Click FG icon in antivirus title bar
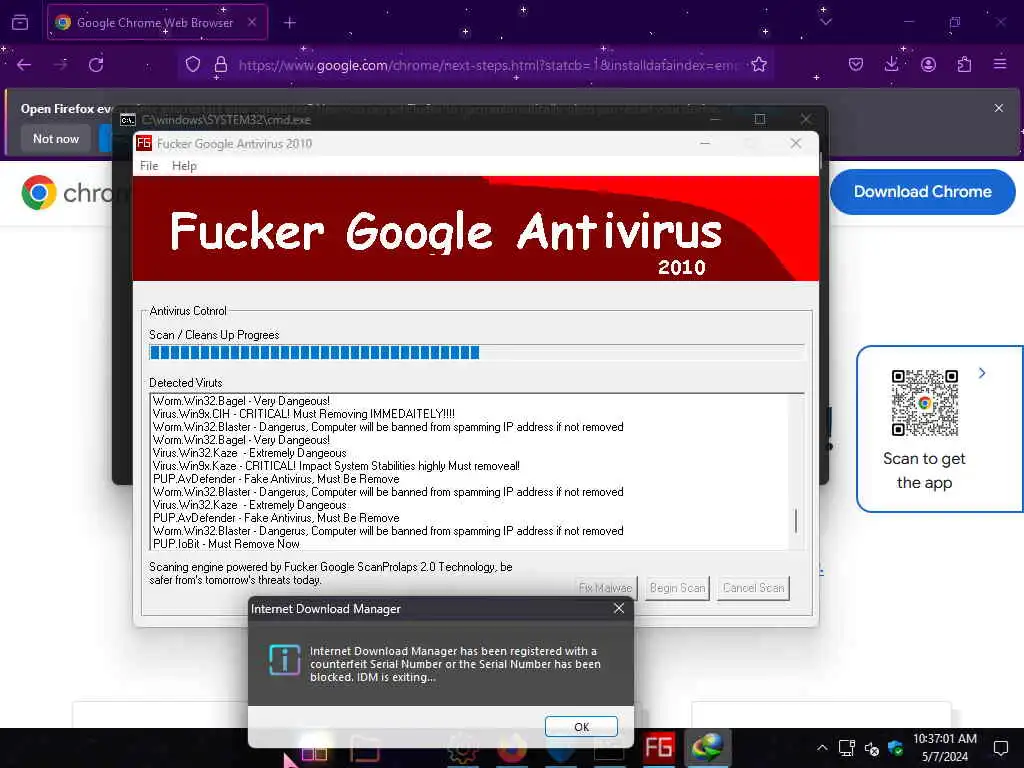 click(144, 143)
